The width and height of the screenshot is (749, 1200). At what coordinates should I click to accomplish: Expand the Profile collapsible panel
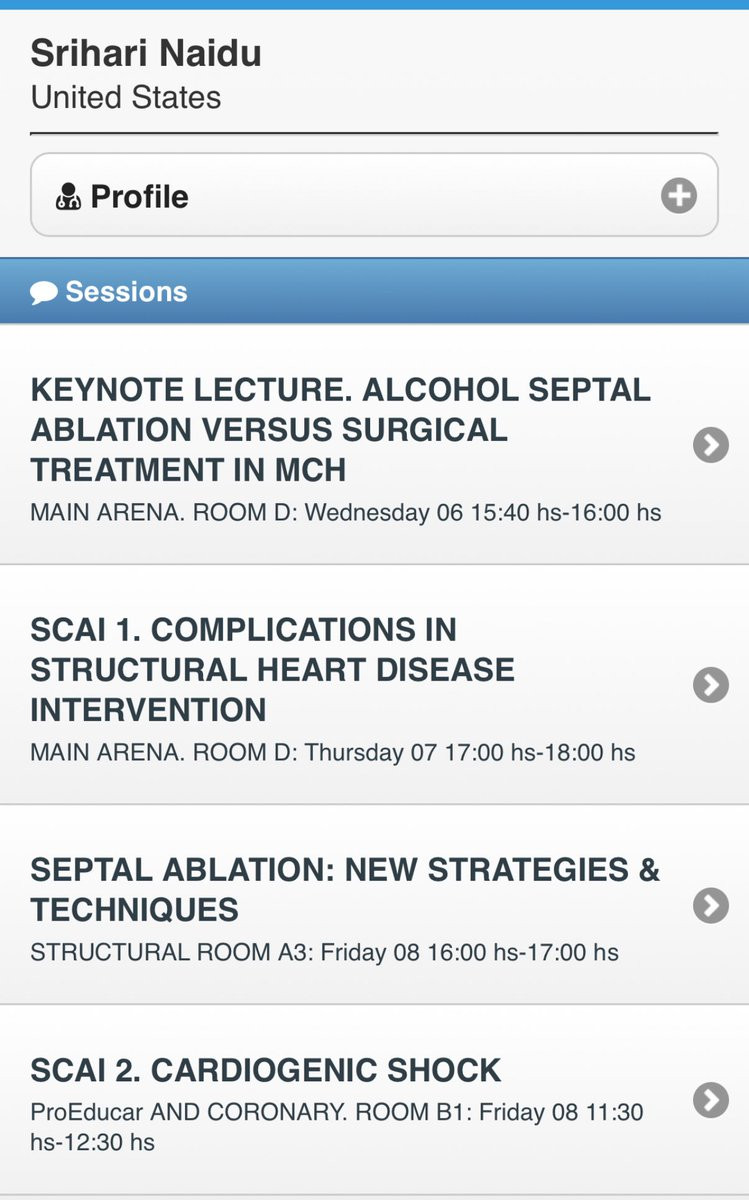[x=374, y=195]
